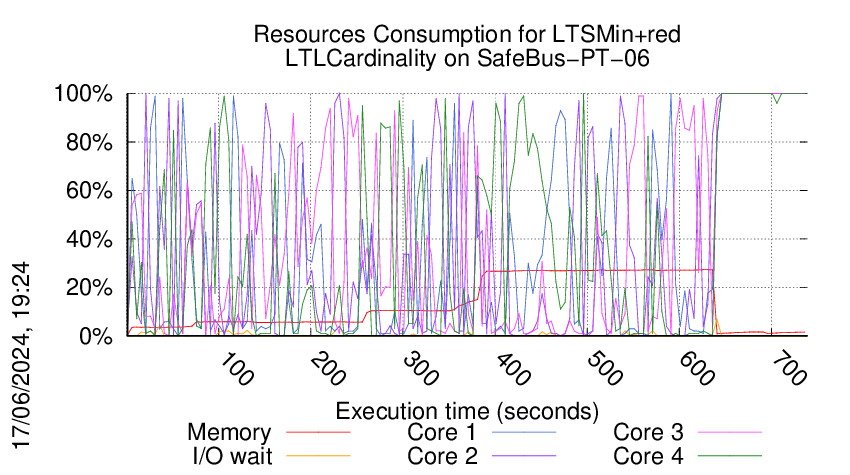Click the blue Core 1 legend line sample
This screenshot has width=850, height=475.
coord(524,433)
